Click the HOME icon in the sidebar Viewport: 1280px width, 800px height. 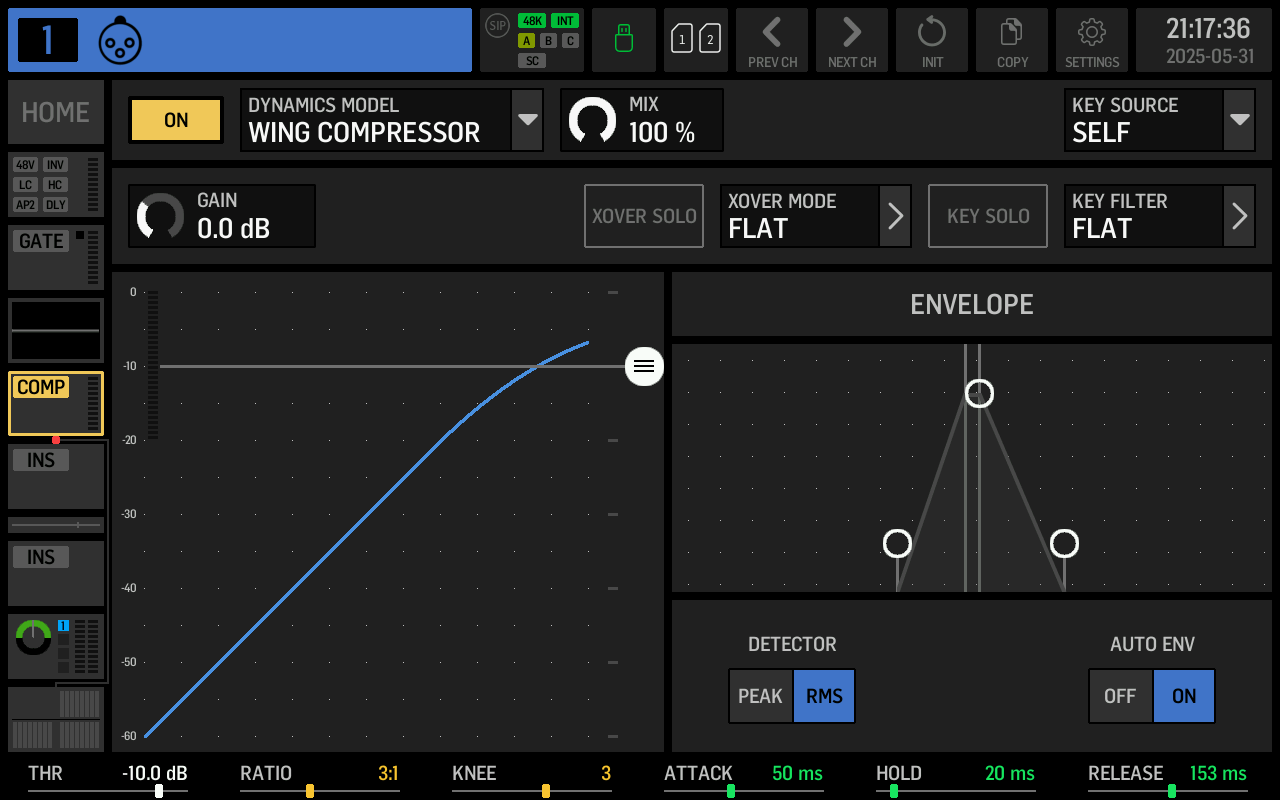[55, 112]
